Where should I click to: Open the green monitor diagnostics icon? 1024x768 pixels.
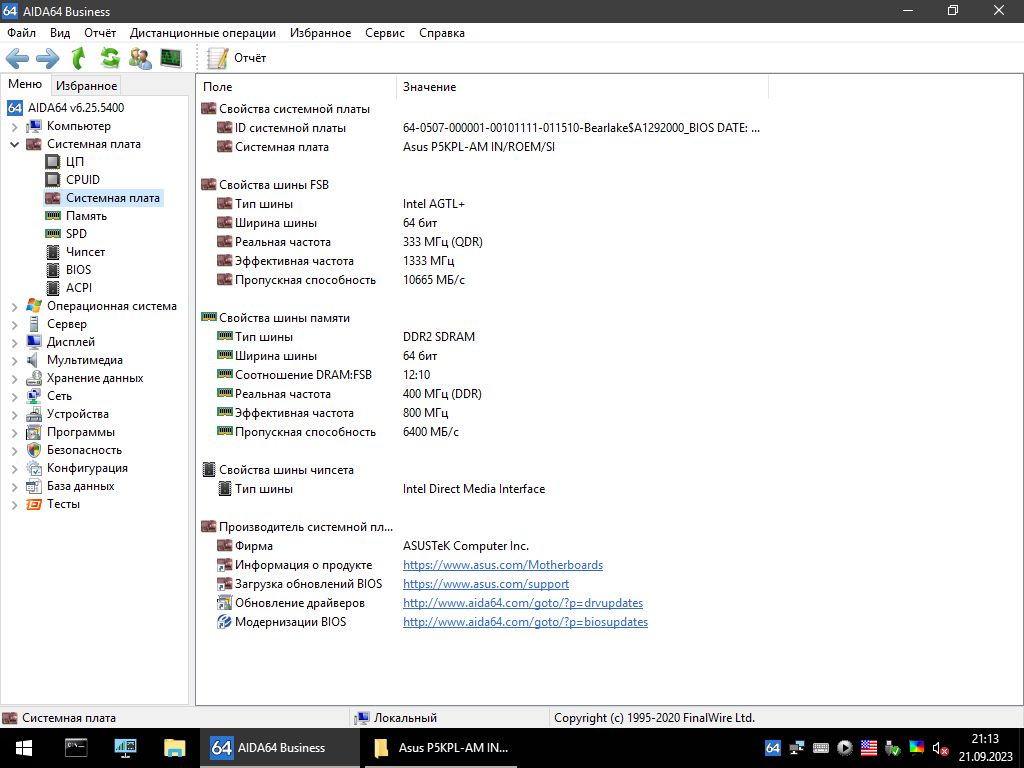[x=171, y=58]
